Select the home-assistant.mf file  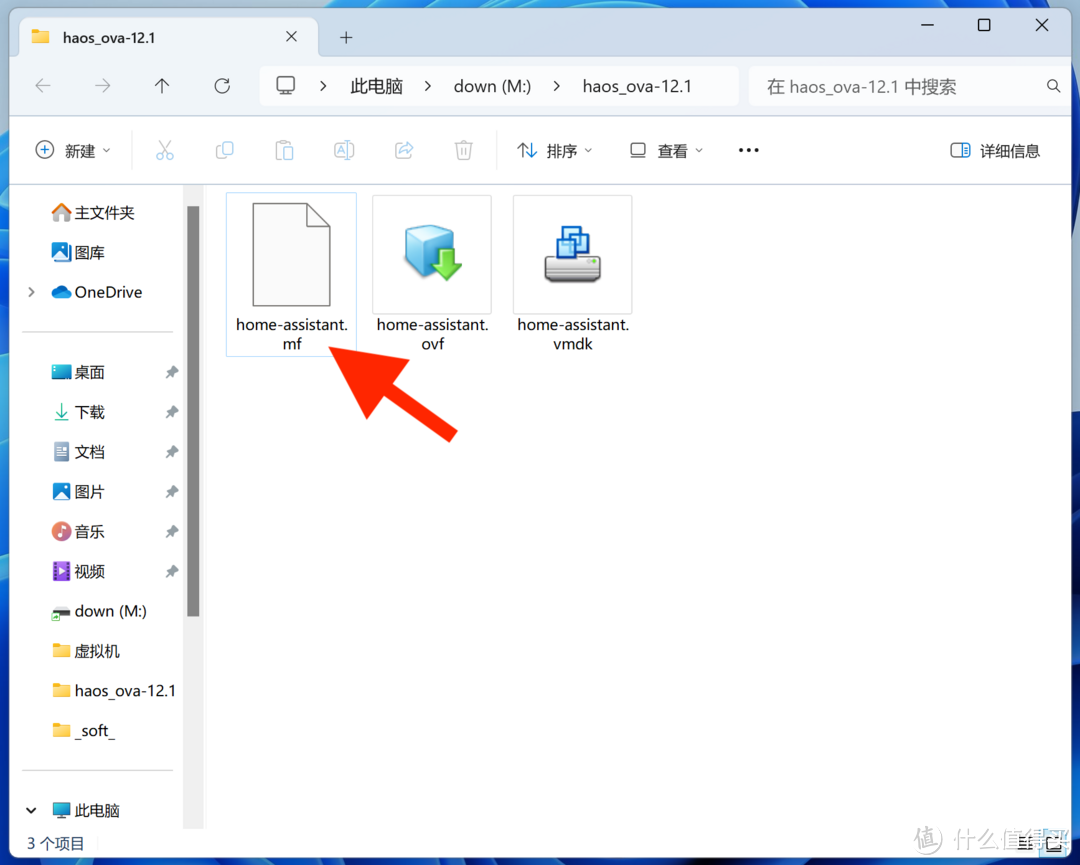coord(291,275)
